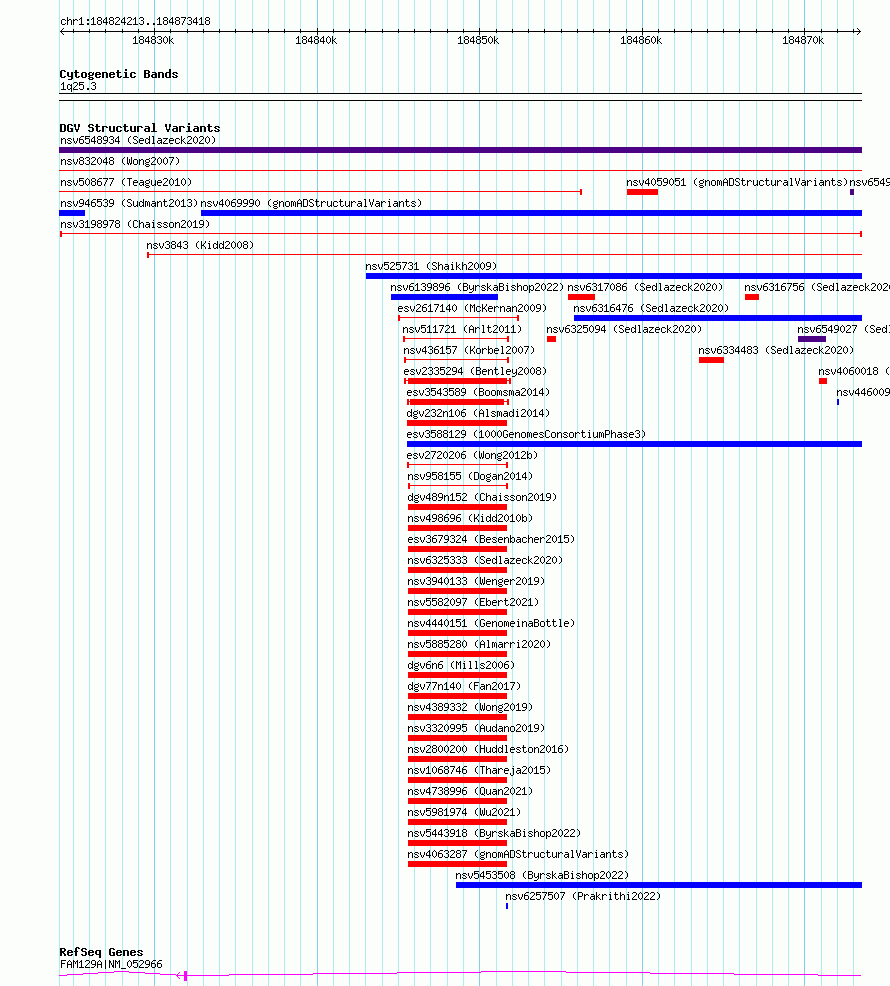This screenshot has height=986, width=890.
Task: Click nsv4738996 (Quan2021) label
Action: click(x=470, y=792)
